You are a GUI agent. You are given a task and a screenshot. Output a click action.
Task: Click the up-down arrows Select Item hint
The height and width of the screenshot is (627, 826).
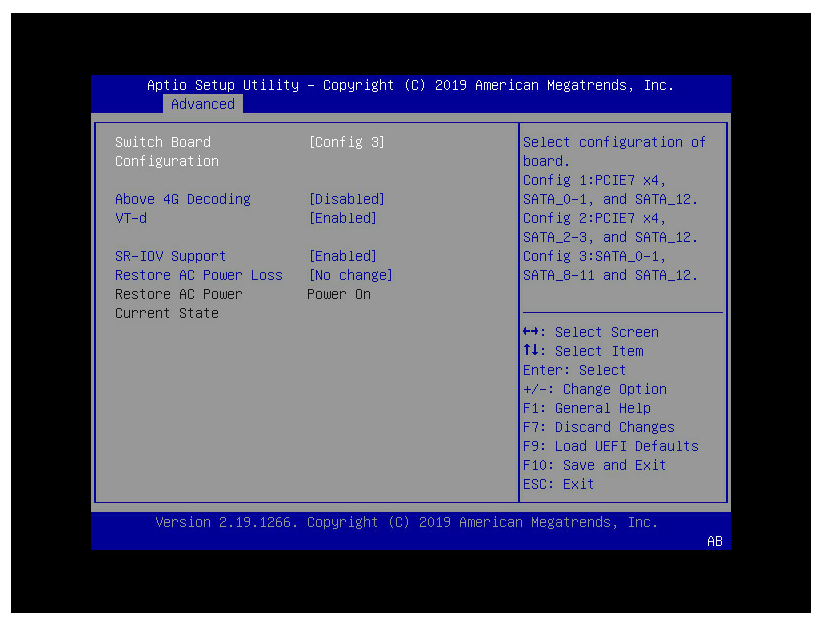(x=583, y=351)
